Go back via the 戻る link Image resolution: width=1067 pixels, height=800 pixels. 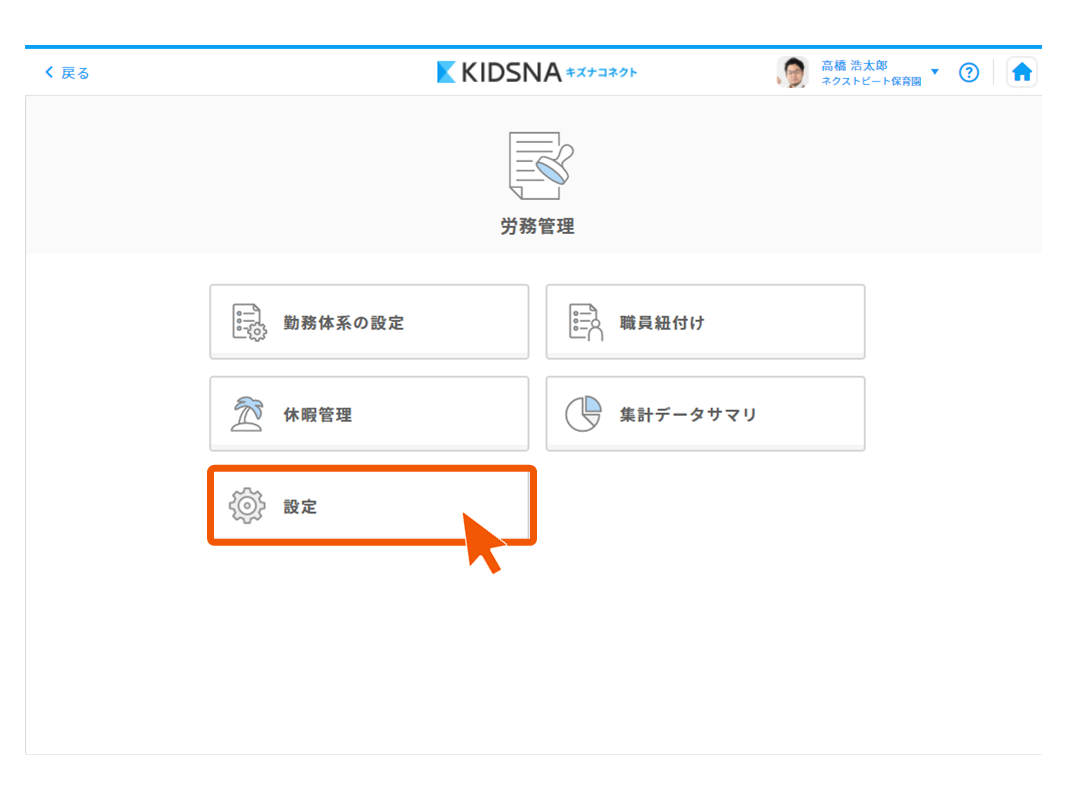tap(75, 73)
